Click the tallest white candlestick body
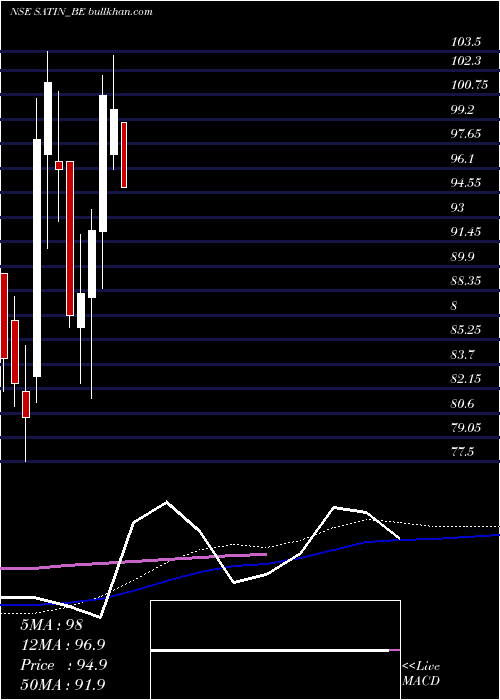This screenshot has height=700, width=500. (37, 258)
